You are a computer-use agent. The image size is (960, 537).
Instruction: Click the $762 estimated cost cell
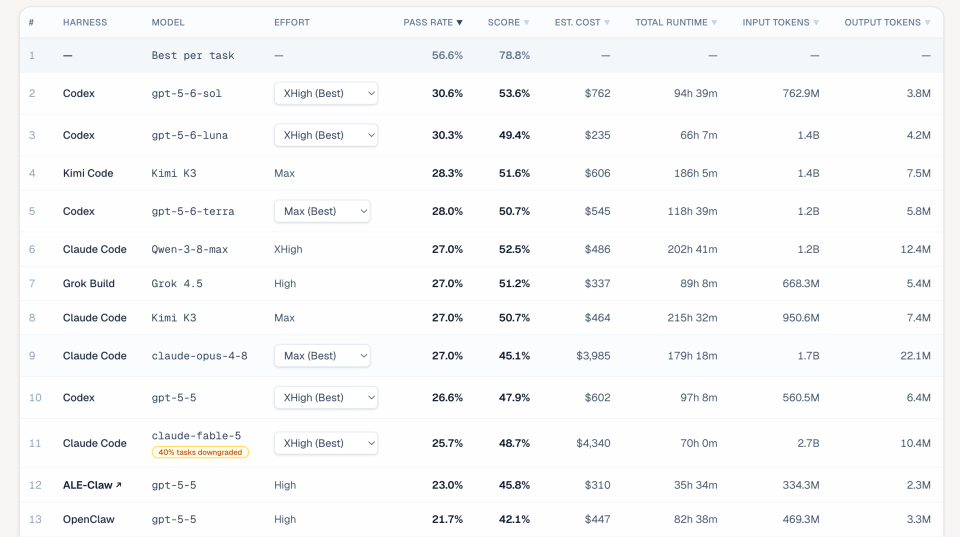click(598, 93)
